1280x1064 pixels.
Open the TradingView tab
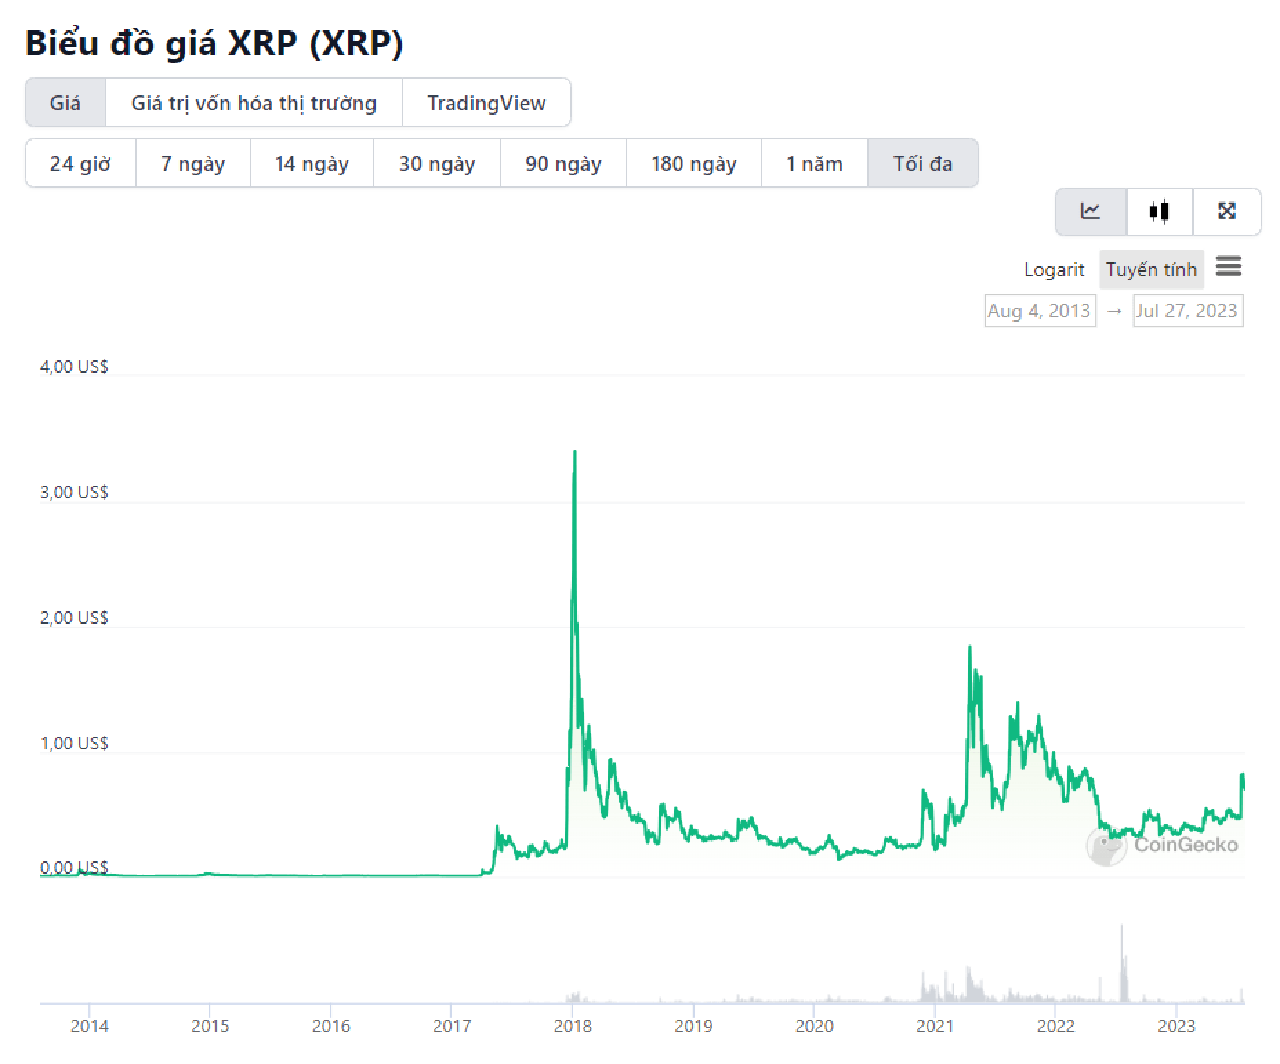tap(486, 103)
